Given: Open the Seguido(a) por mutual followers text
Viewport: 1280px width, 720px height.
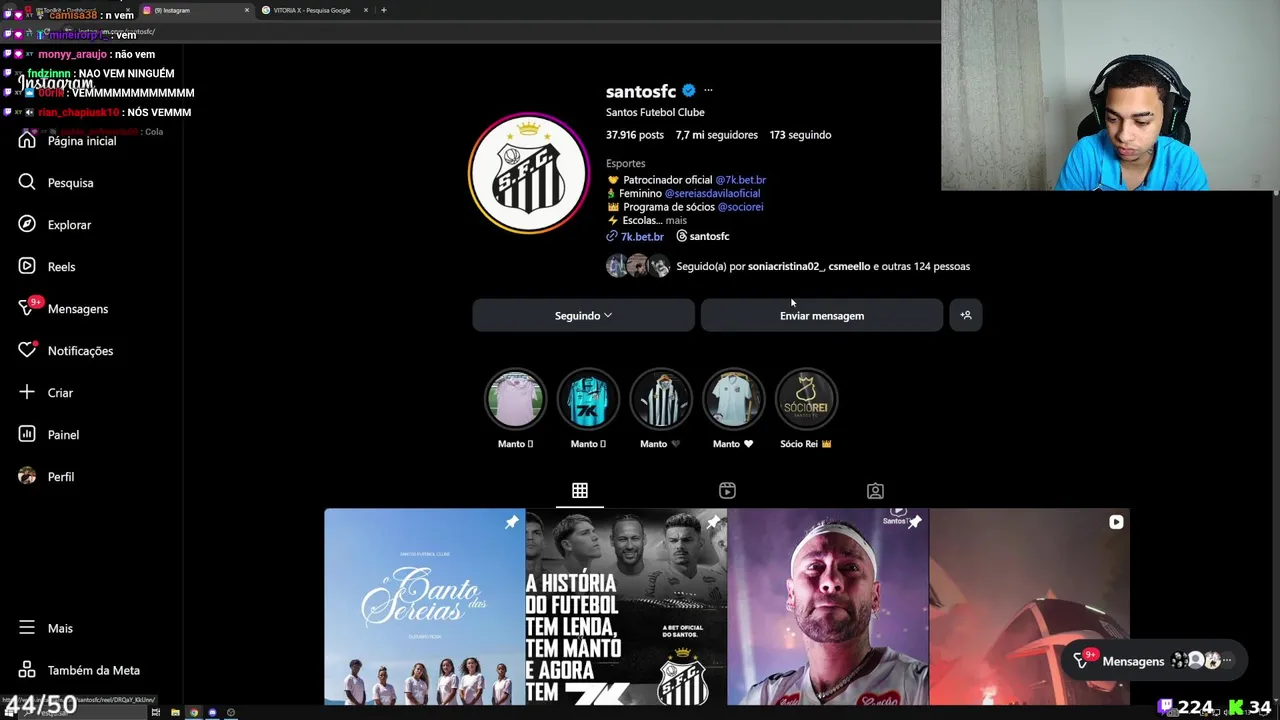Looking at the screenshot, I should click(x=822, y=267).
